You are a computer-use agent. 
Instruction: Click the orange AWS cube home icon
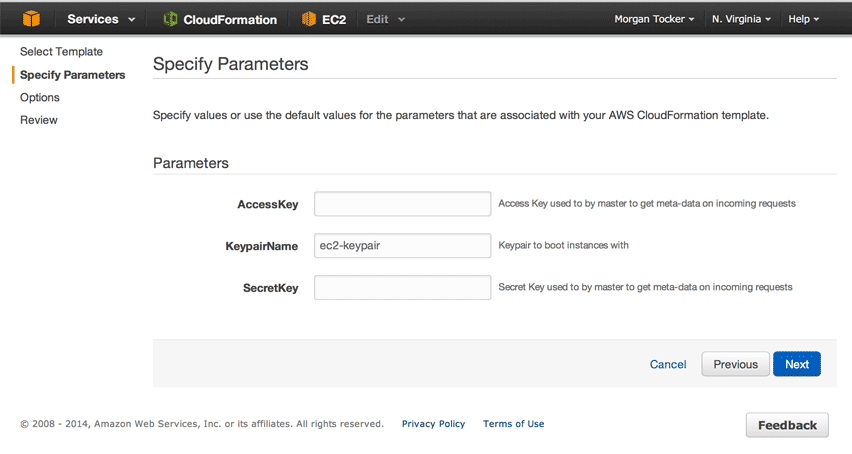pyautogui.click(x=31, y=19)
